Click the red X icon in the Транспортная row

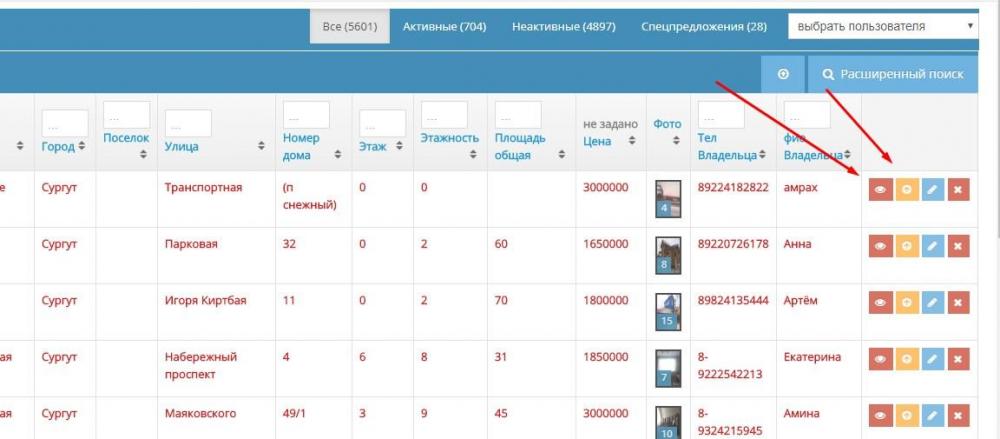[958, 190]
